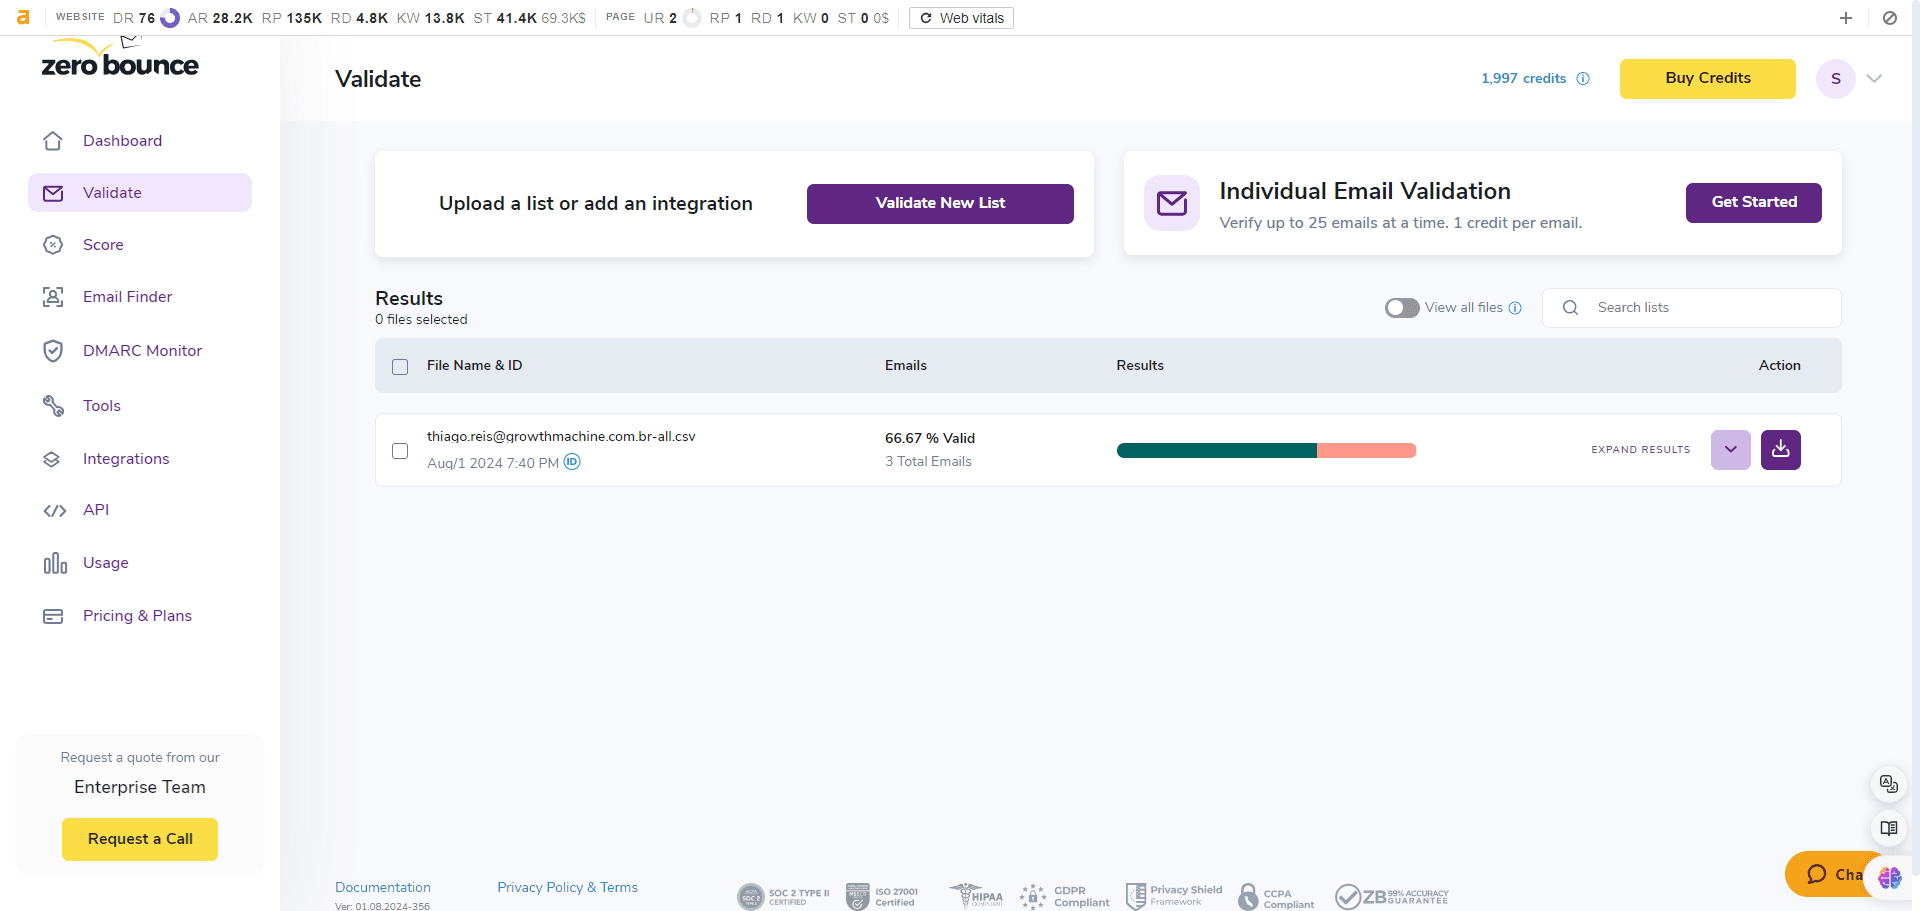This screenshot has height=911, width=1920.
Task: Click the reader book floating icon
Action: (x=1889, y=828)
